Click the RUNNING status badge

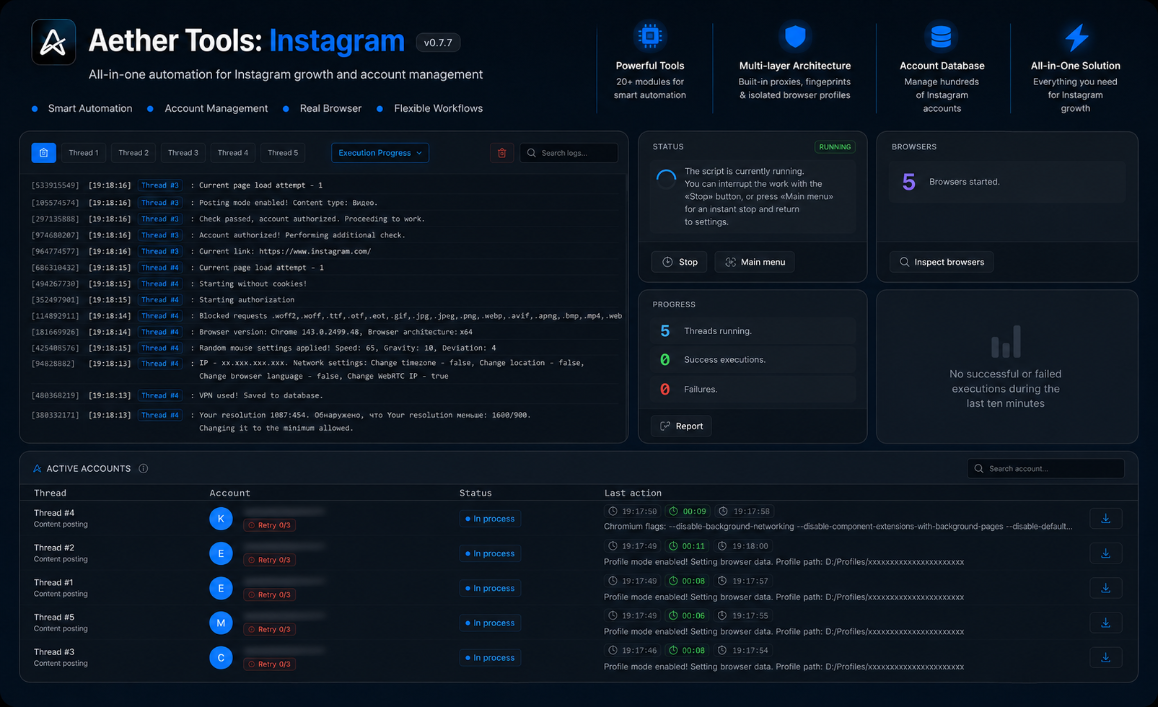click(x=835, y=147)
